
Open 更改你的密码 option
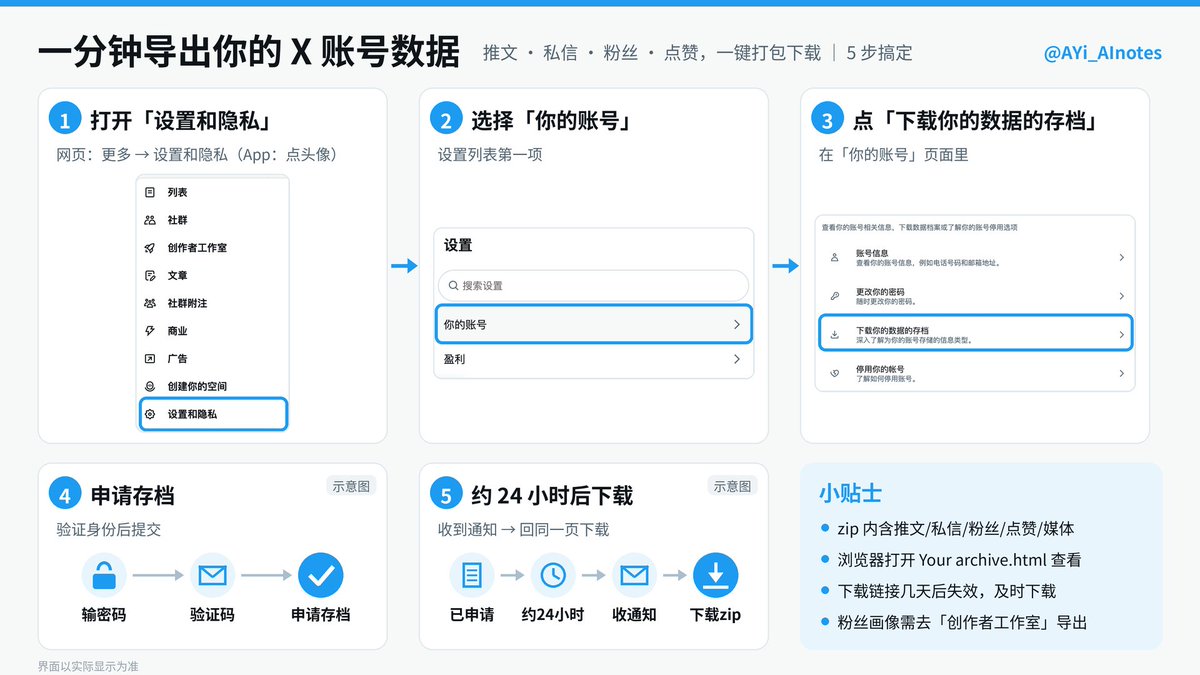click(x=975, y=296)
